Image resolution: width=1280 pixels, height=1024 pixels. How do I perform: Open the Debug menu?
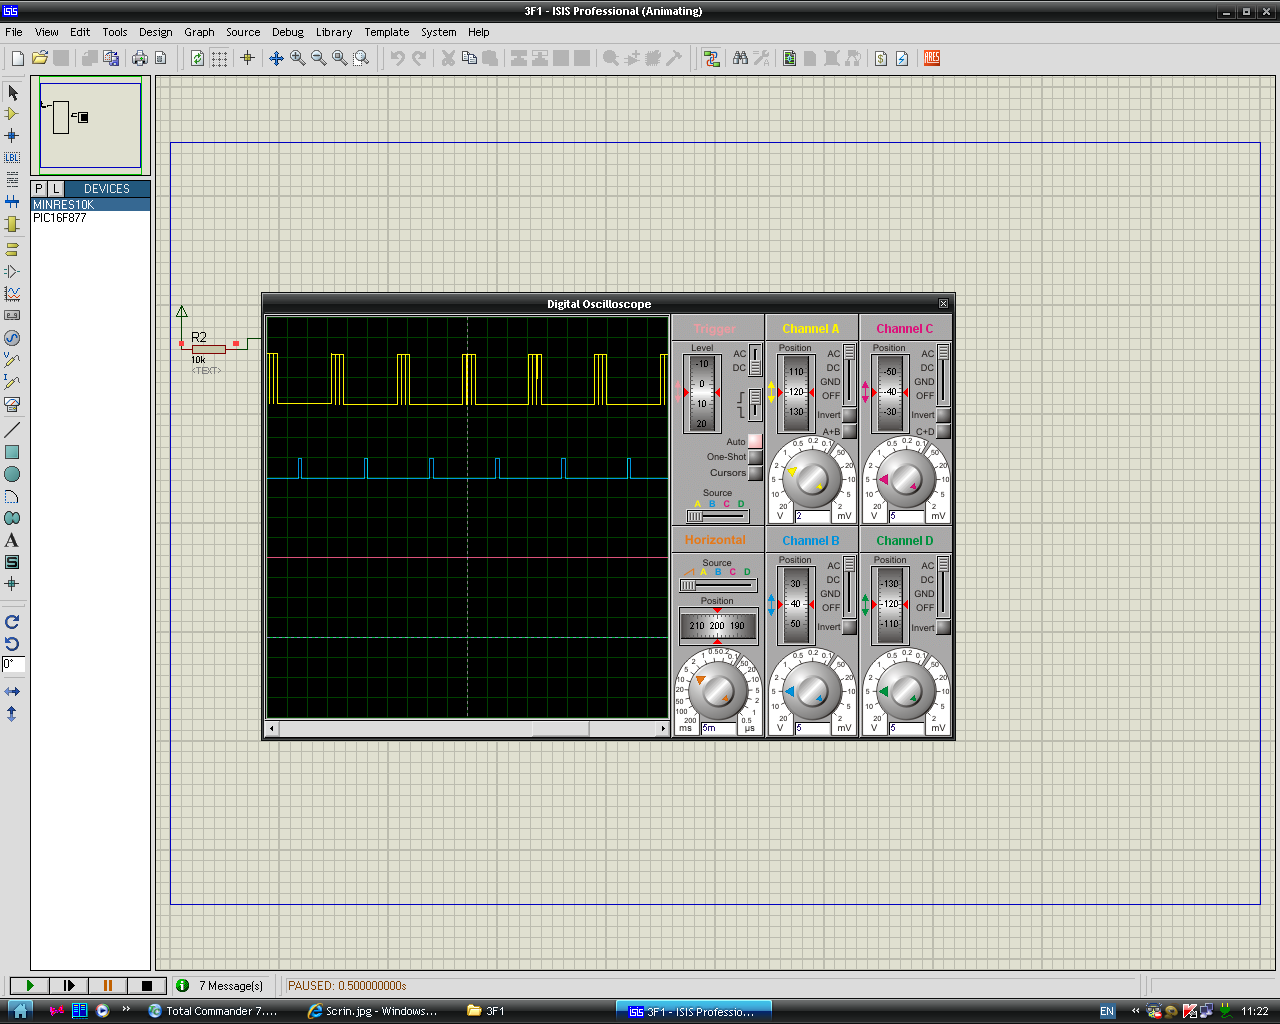[x=288, y=32]
